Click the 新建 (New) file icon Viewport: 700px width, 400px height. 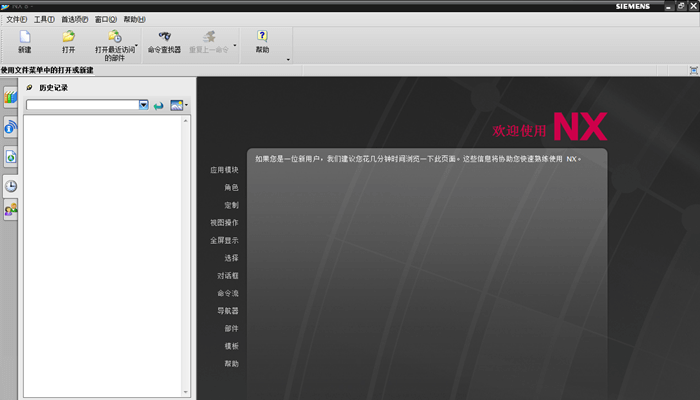(25, 37)
